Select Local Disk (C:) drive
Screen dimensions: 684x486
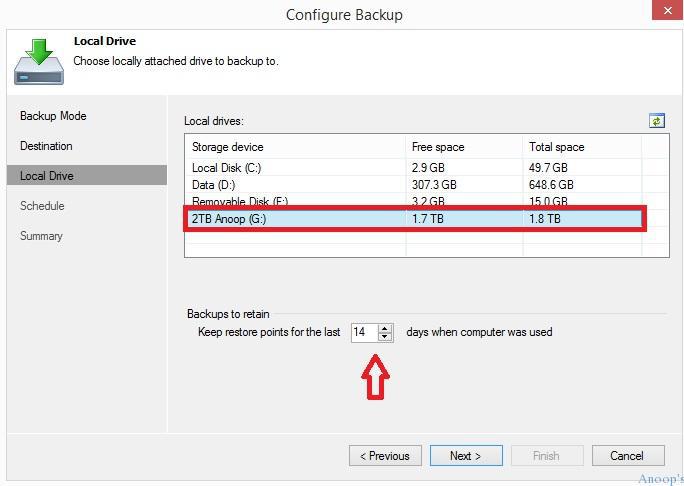(x=427, y=168)
